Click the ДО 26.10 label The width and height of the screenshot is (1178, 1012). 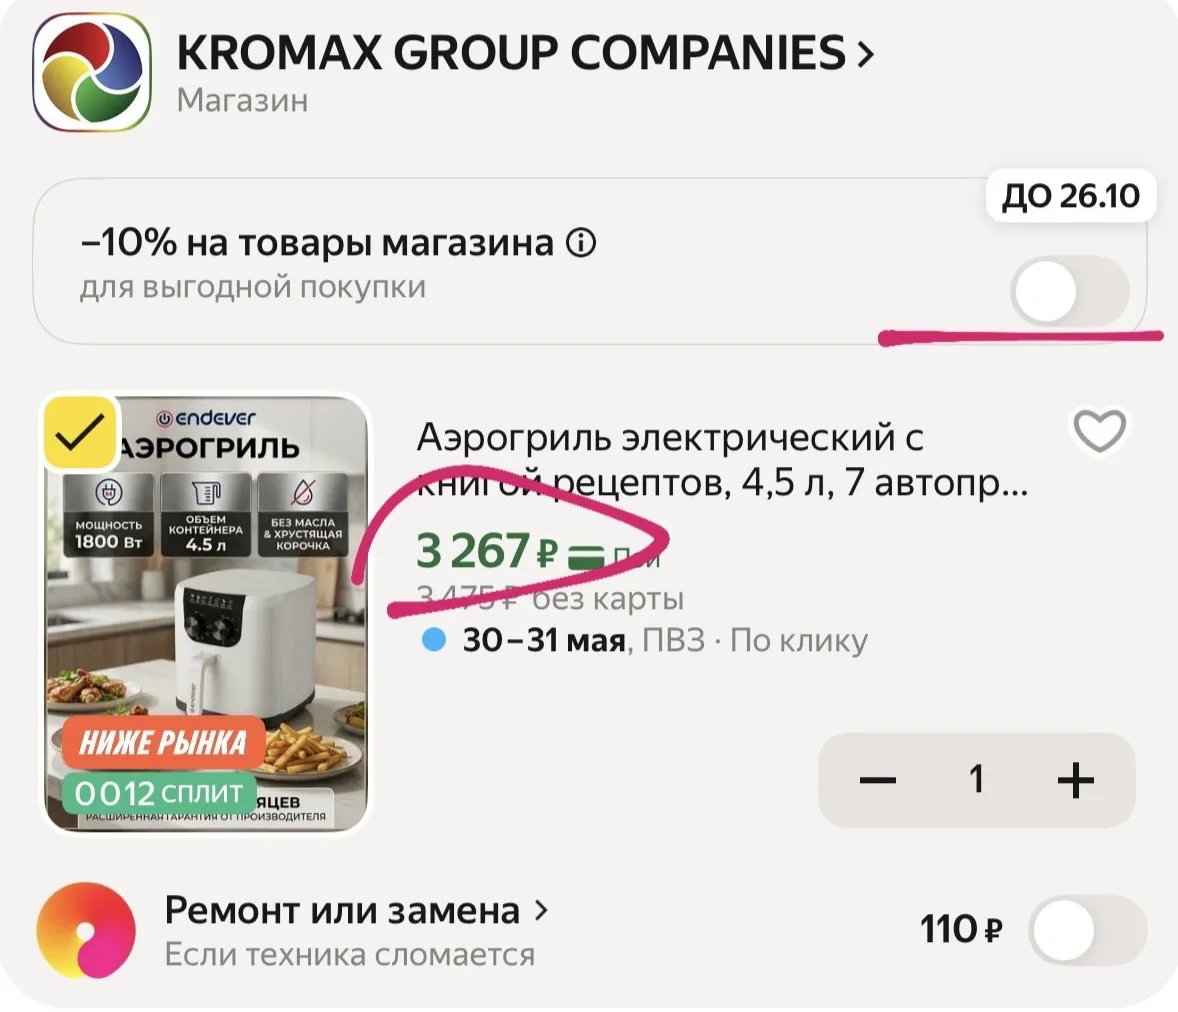1071,195
